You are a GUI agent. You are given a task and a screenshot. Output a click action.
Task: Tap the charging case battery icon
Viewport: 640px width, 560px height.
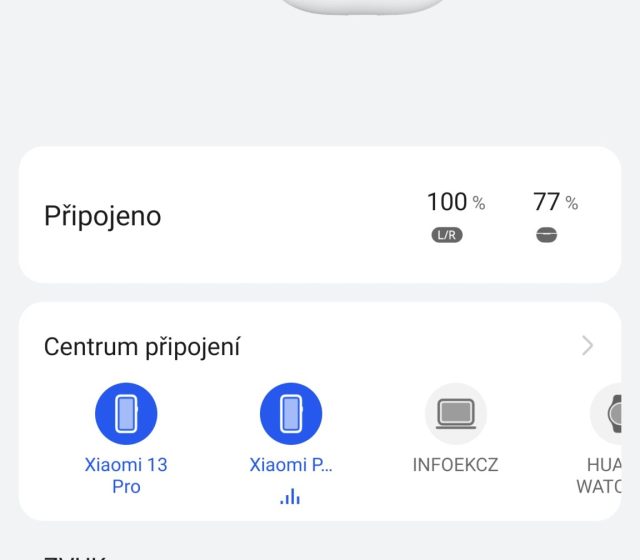tap(546, 236)
